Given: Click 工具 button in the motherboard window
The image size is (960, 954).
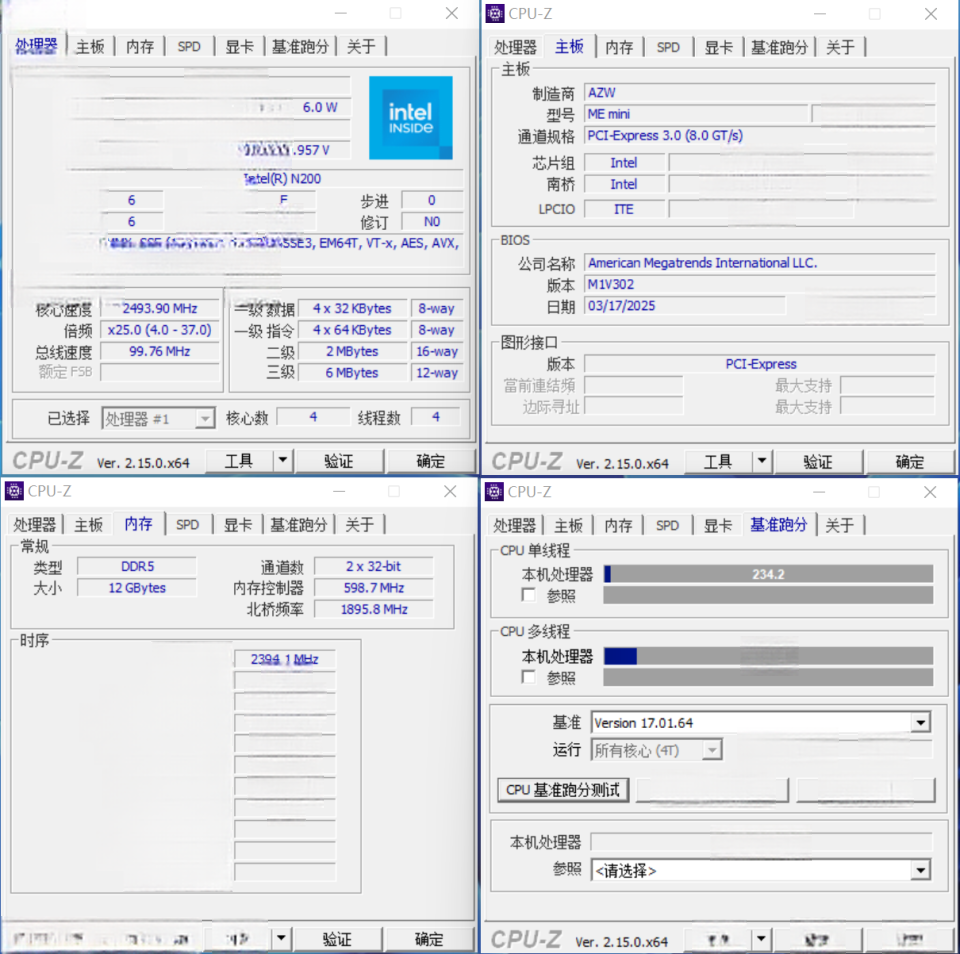Looking at the screenshot, I should tap(718, 461).
